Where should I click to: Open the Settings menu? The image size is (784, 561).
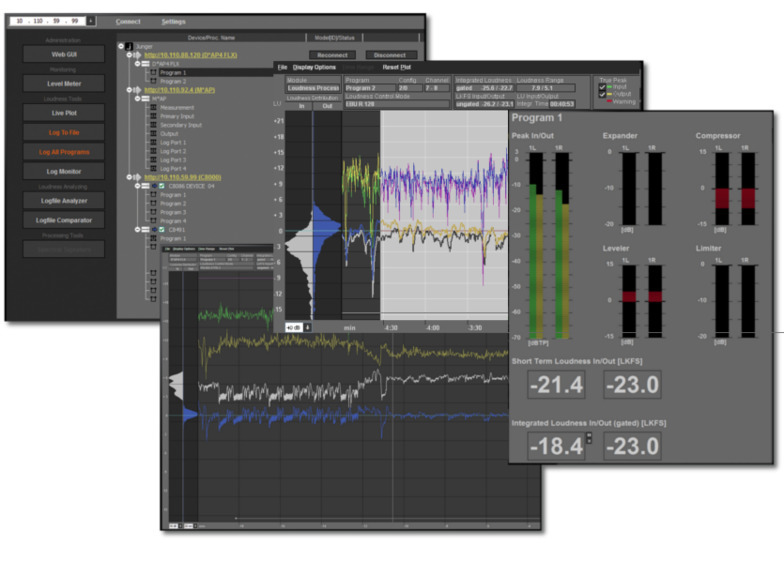173,21
